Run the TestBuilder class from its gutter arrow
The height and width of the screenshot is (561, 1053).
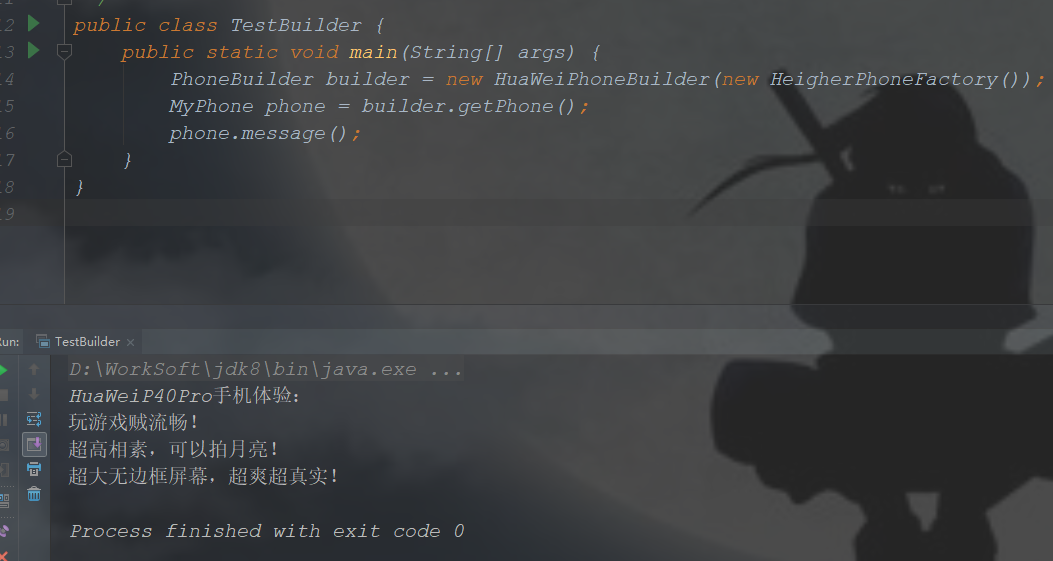click(x=34, y=24)
